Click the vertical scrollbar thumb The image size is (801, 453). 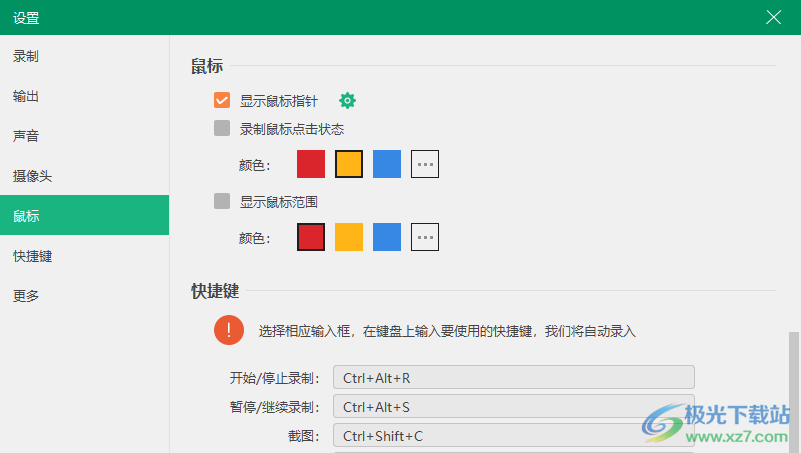793,392
